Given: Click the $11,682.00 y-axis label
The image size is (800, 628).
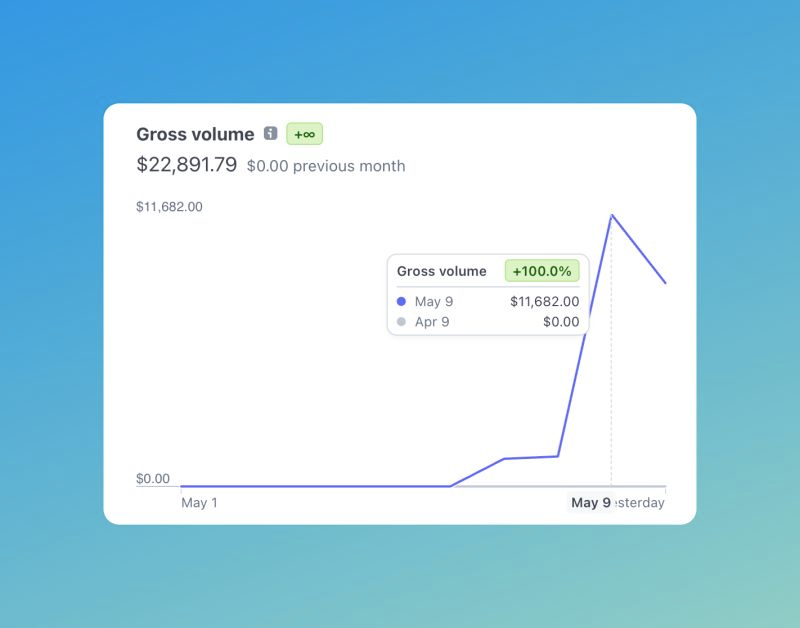Looking at the screenshot, I should click(169, 207).
